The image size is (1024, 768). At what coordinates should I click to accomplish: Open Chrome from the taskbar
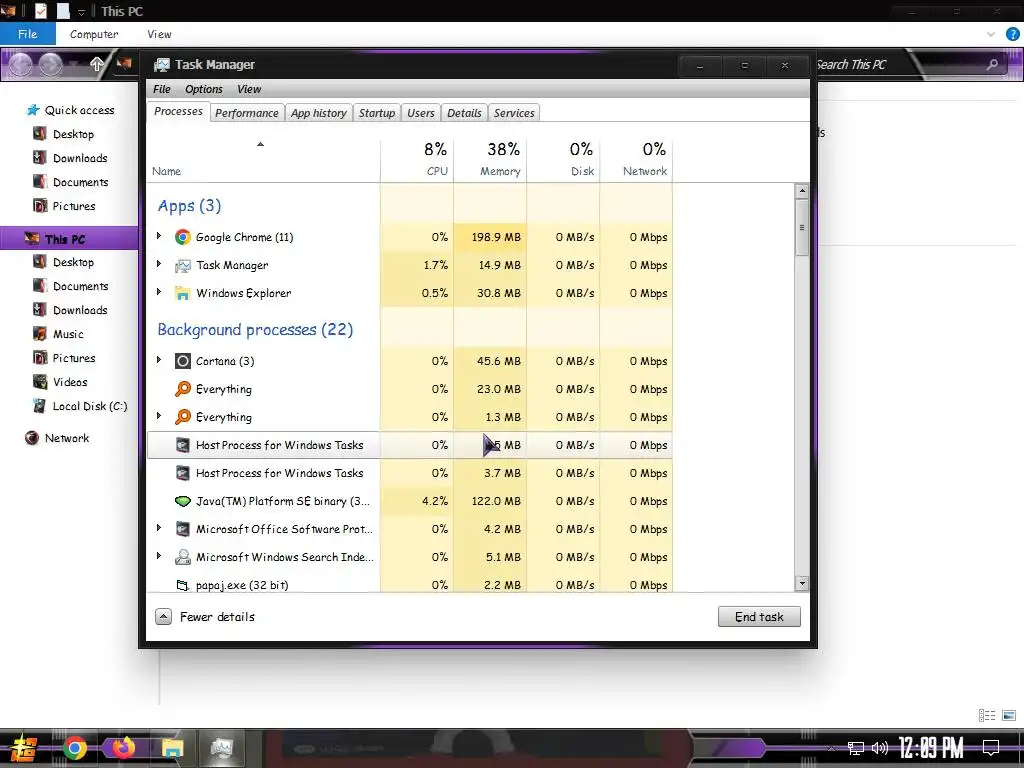74,748
